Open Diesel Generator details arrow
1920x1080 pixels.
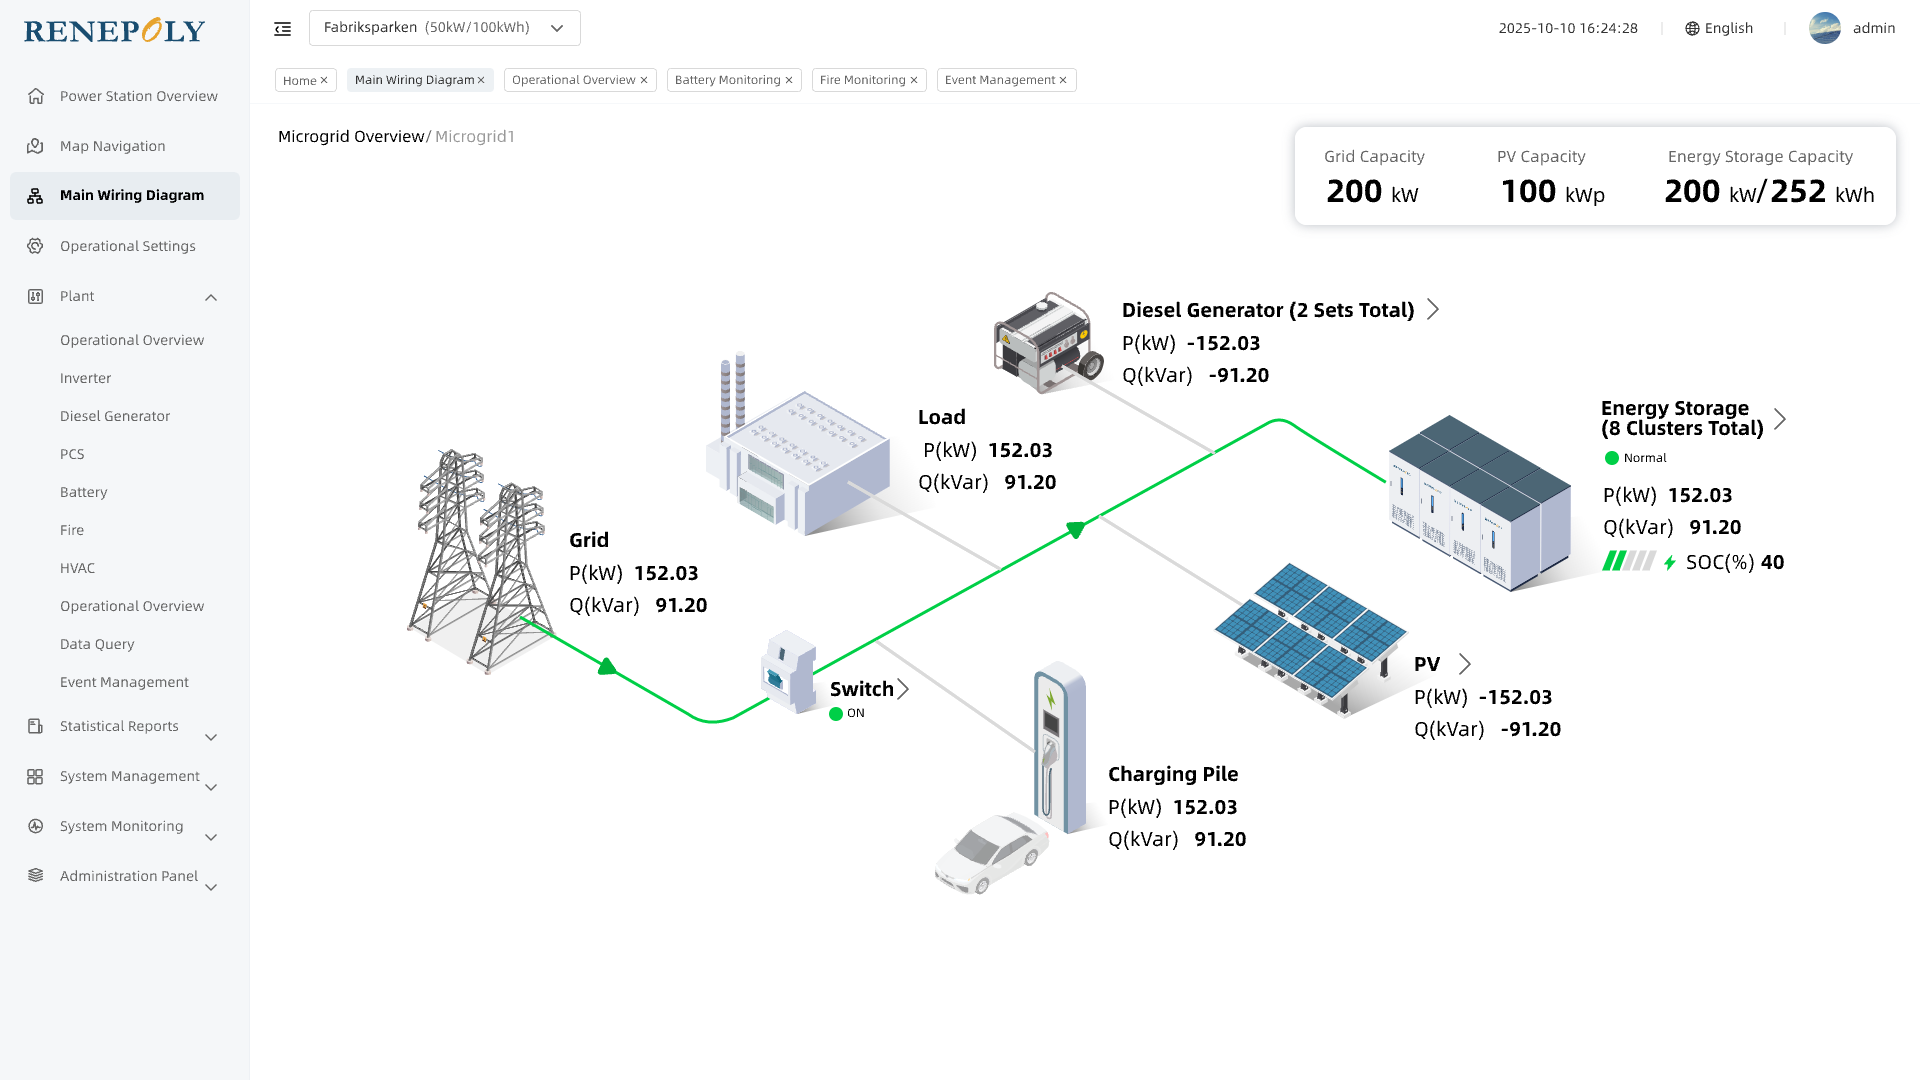(x=1433, y=310)
